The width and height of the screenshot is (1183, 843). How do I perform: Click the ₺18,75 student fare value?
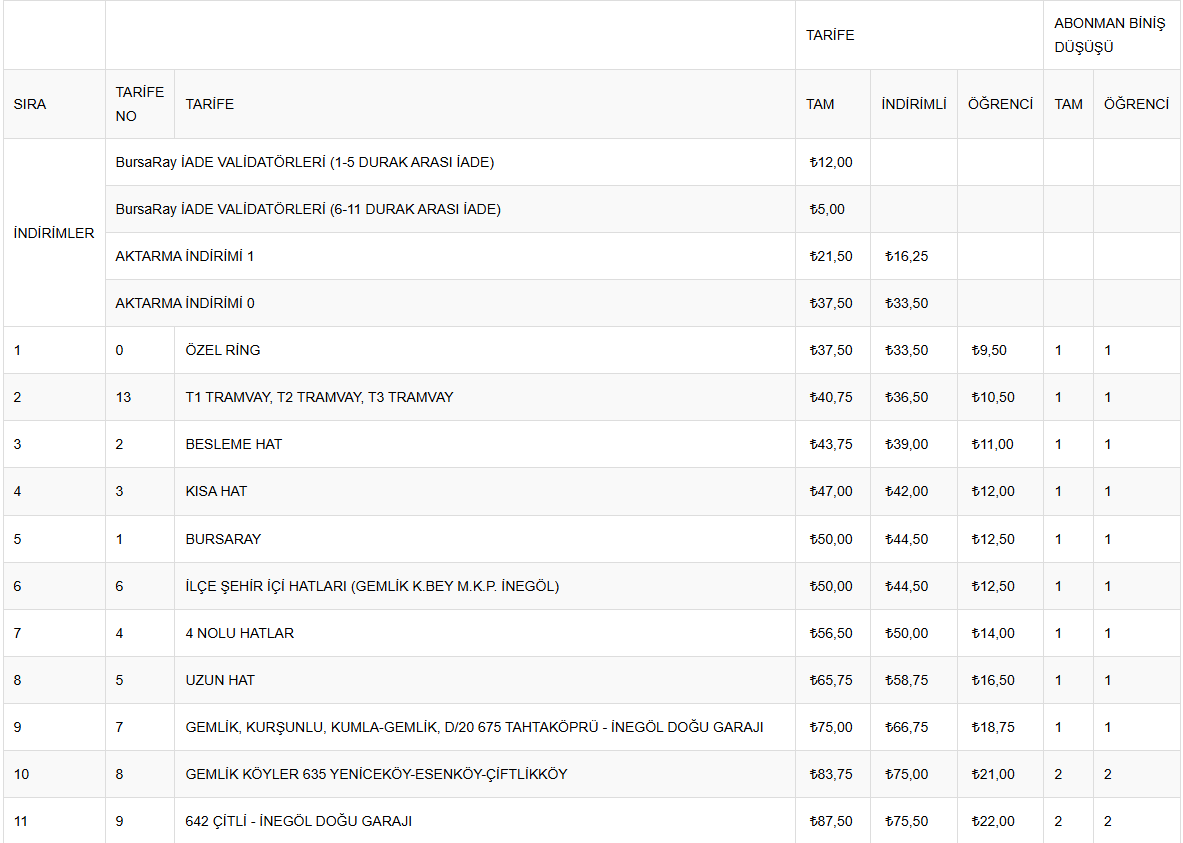coord(993,728)
